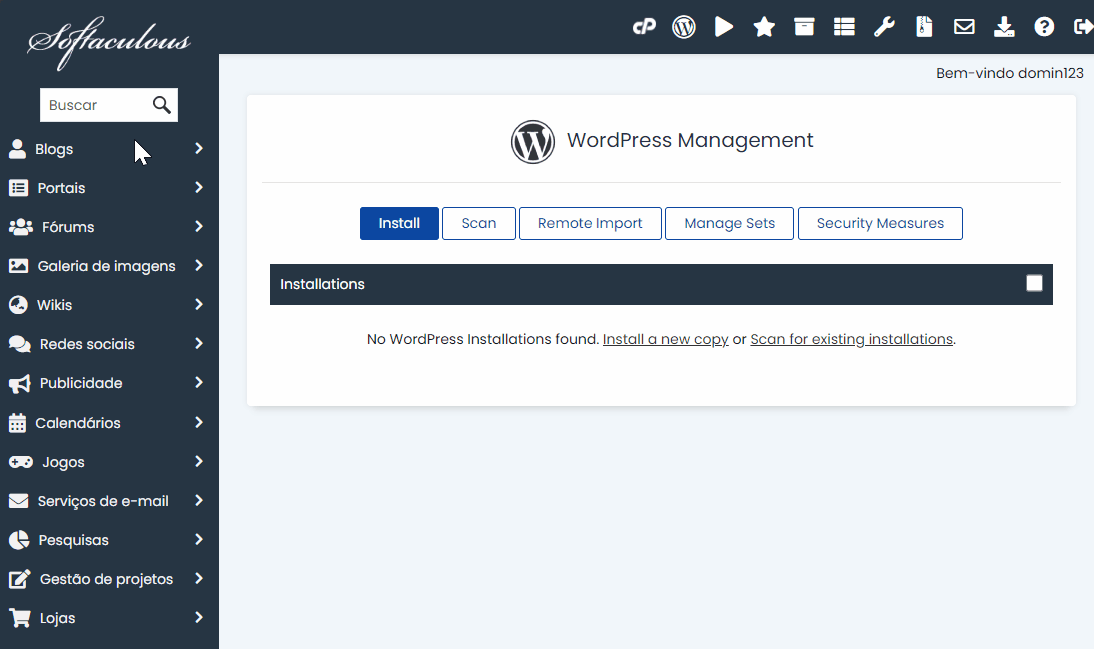Open cPanel via the cP icon
This screenshot has height=649, width=1094.
[644, 27]
